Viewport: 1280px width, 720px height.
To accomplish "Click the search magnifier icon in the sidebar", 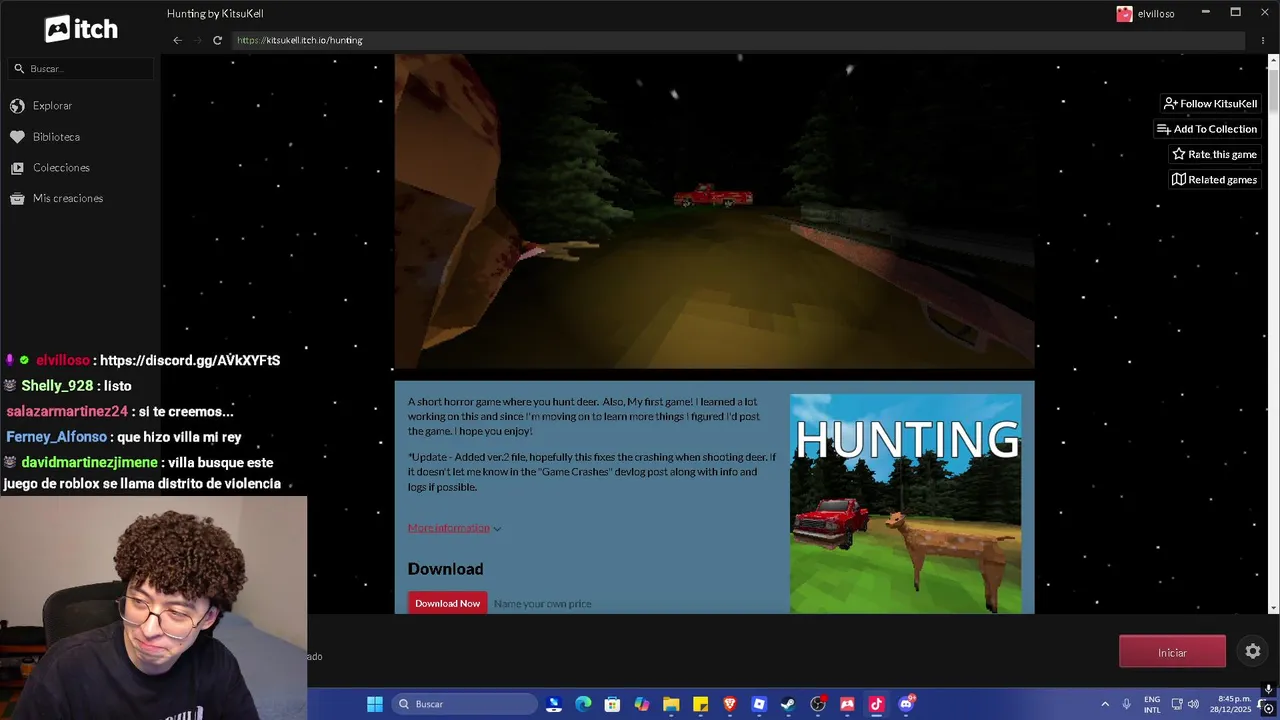I will point(19,68).
